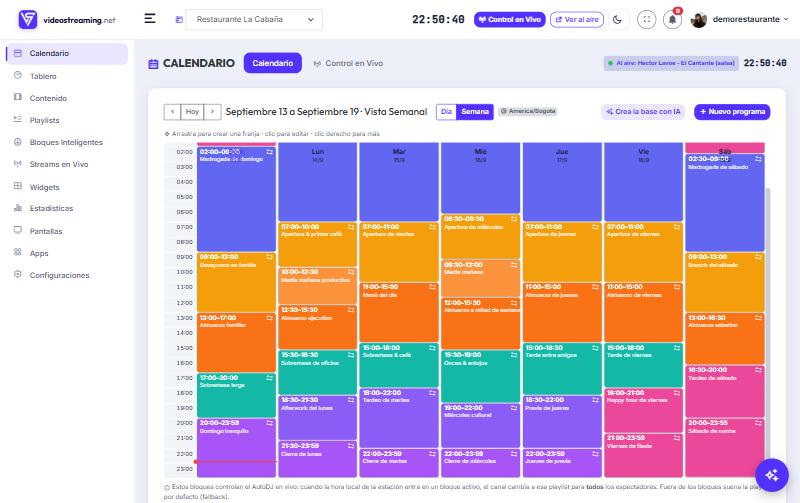Open the Almuerzo de jueves block
800x503 pixels.
pos(562,312)
